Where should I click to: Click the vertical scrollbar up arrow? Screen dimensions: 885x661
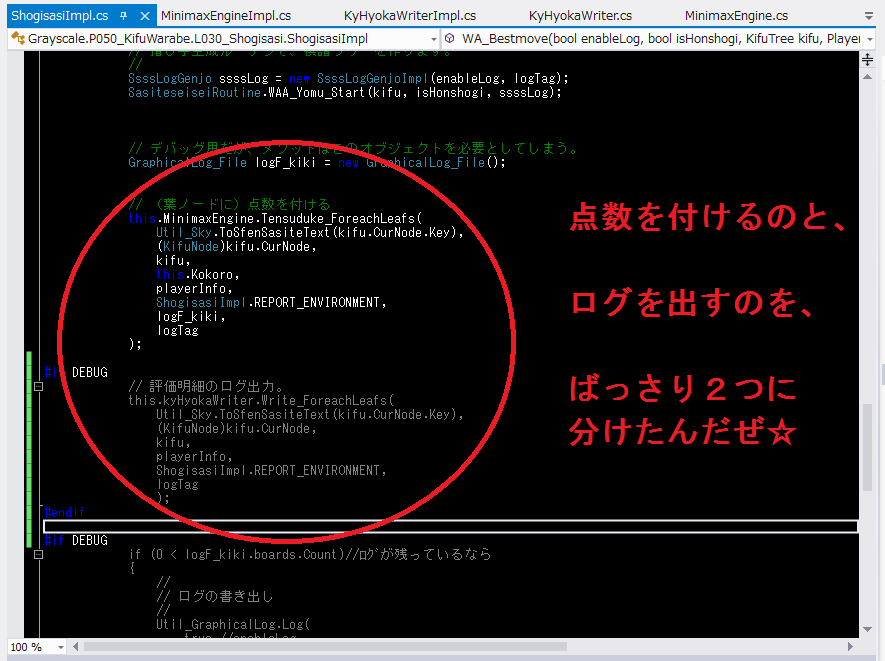(868, 77)
